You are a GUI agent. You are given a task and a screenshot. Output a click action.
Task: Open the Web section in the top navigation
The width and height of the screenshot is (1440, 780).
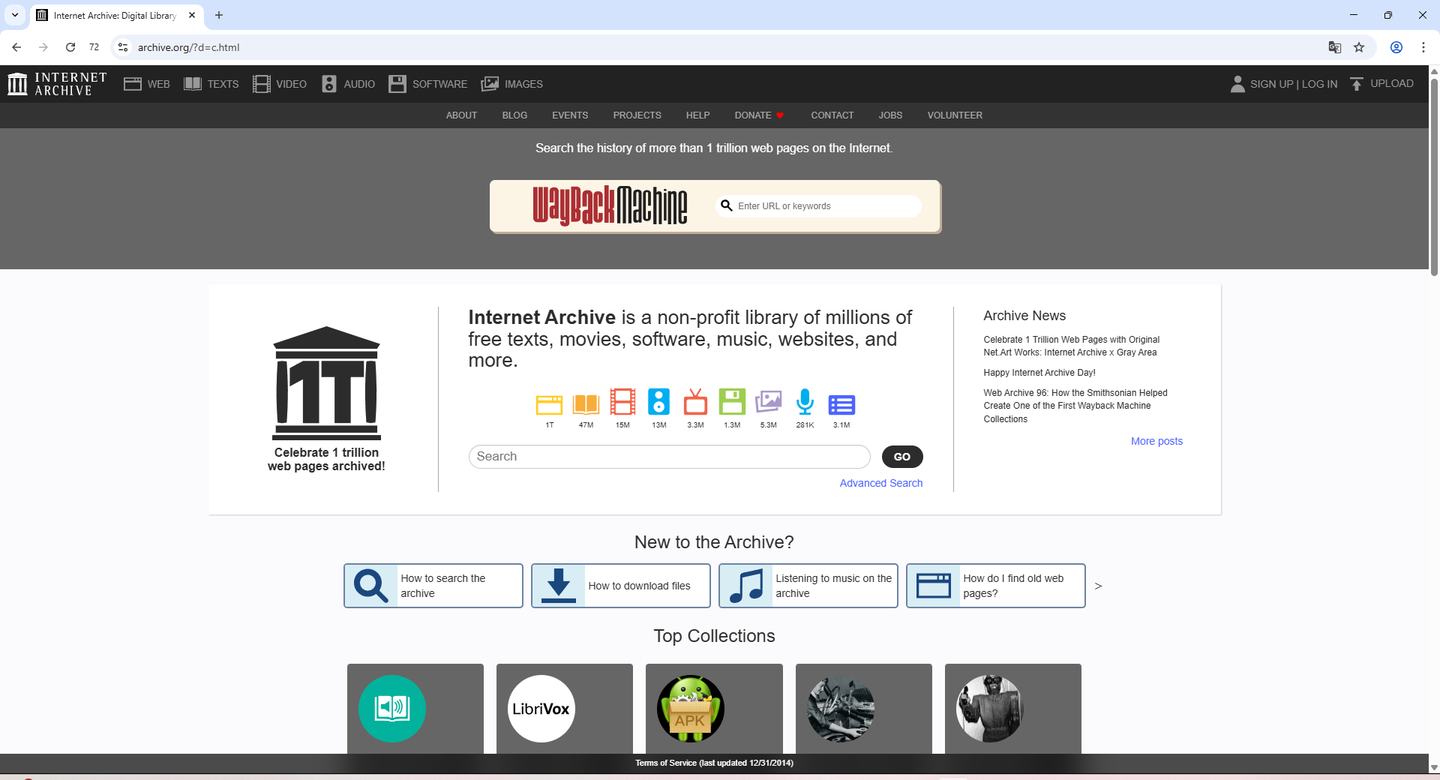click(x=147, y=84)
